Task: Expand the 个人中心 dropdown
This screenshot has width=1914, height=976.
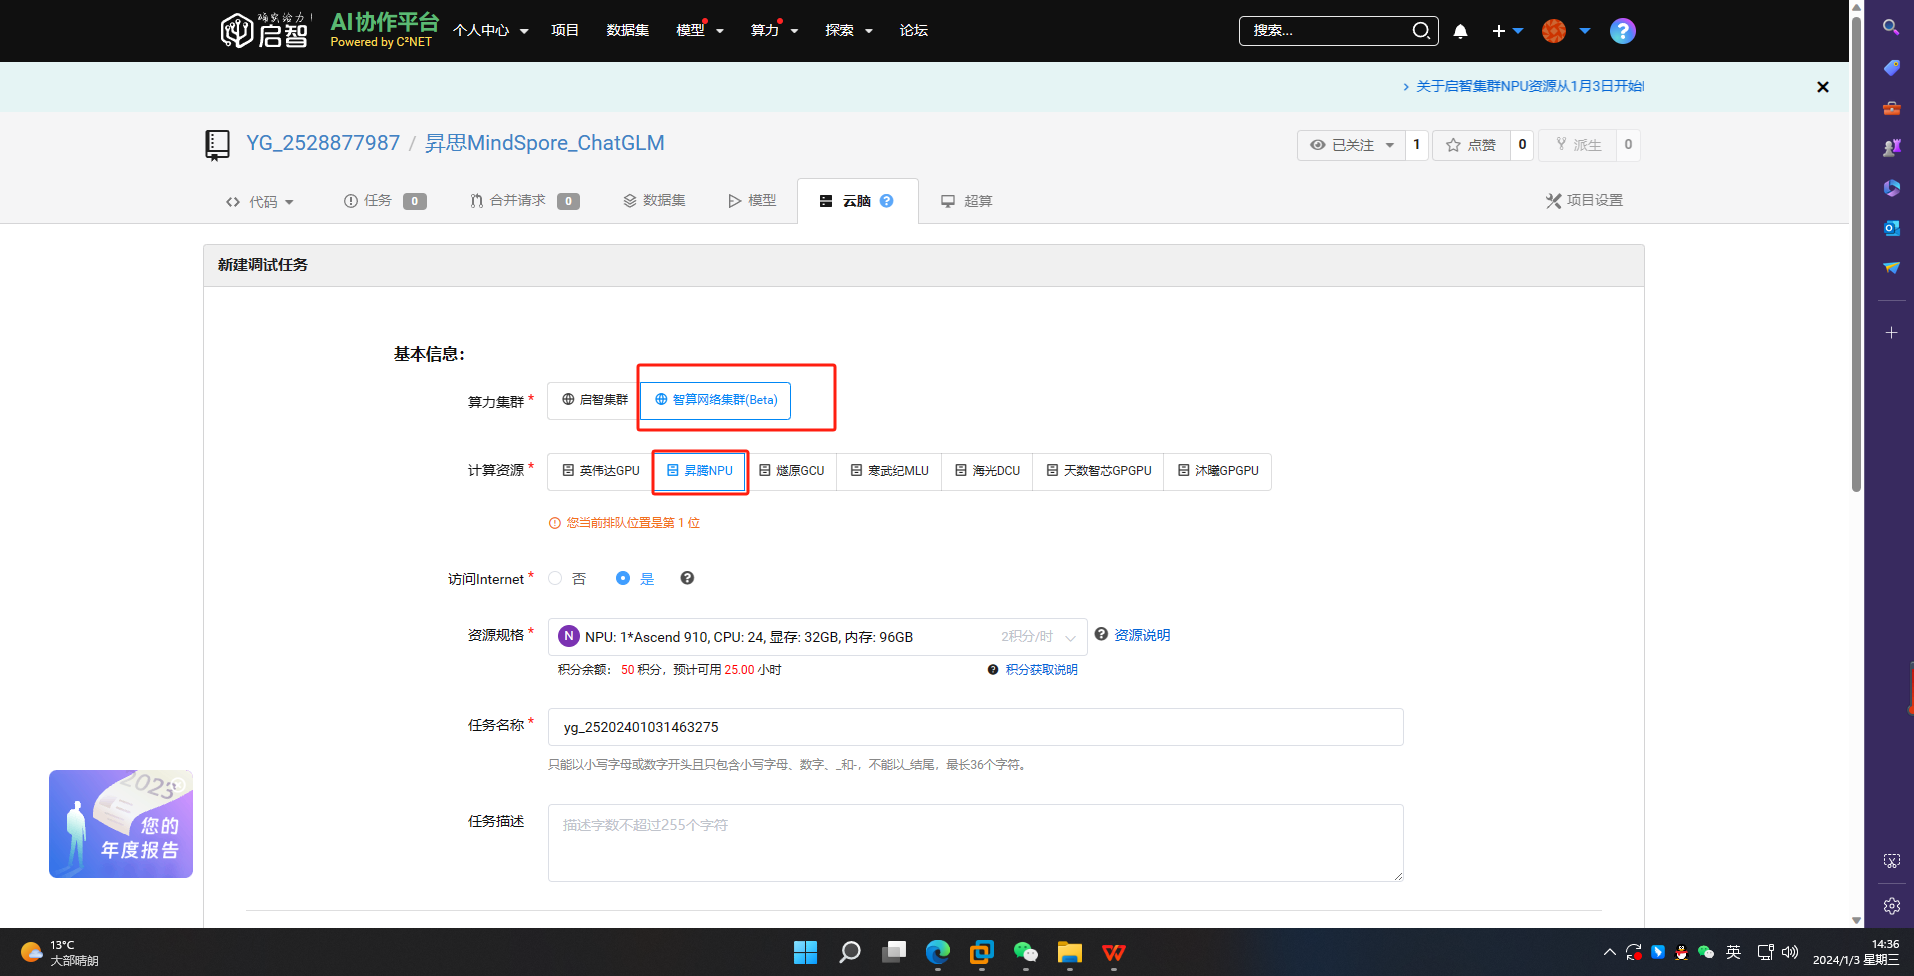Action: coord(490,31)
